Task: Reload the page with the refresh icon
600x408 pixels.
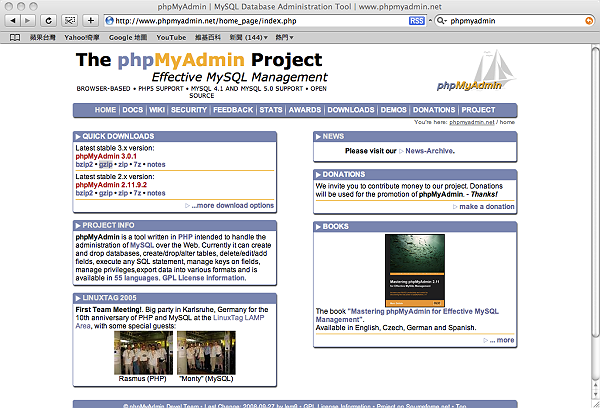Action: tap(49, 21)
